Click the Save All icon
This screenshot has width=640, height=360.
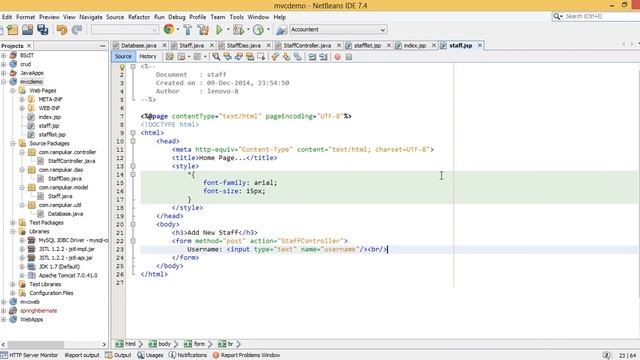pos(43,30)
